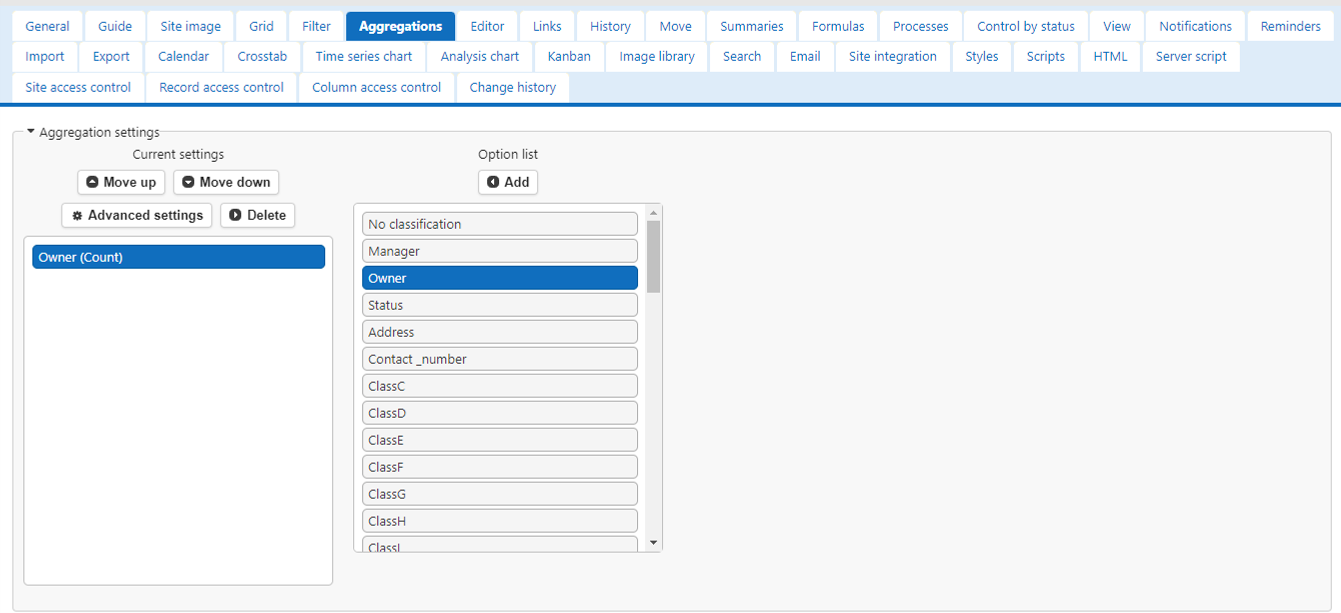Open the Site image tab

click(x=191, y=26)
